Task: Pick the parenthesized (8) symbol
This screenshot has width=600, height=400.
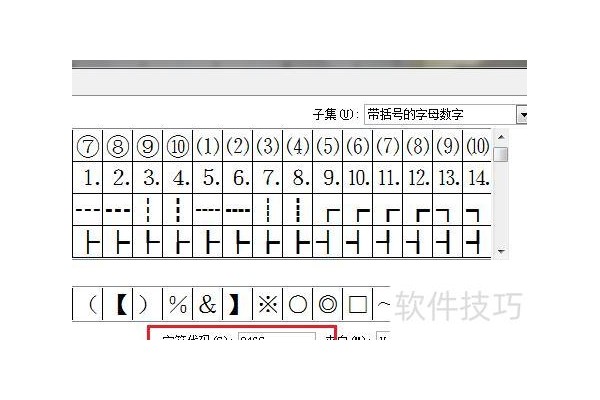Action: pos(418,146)
